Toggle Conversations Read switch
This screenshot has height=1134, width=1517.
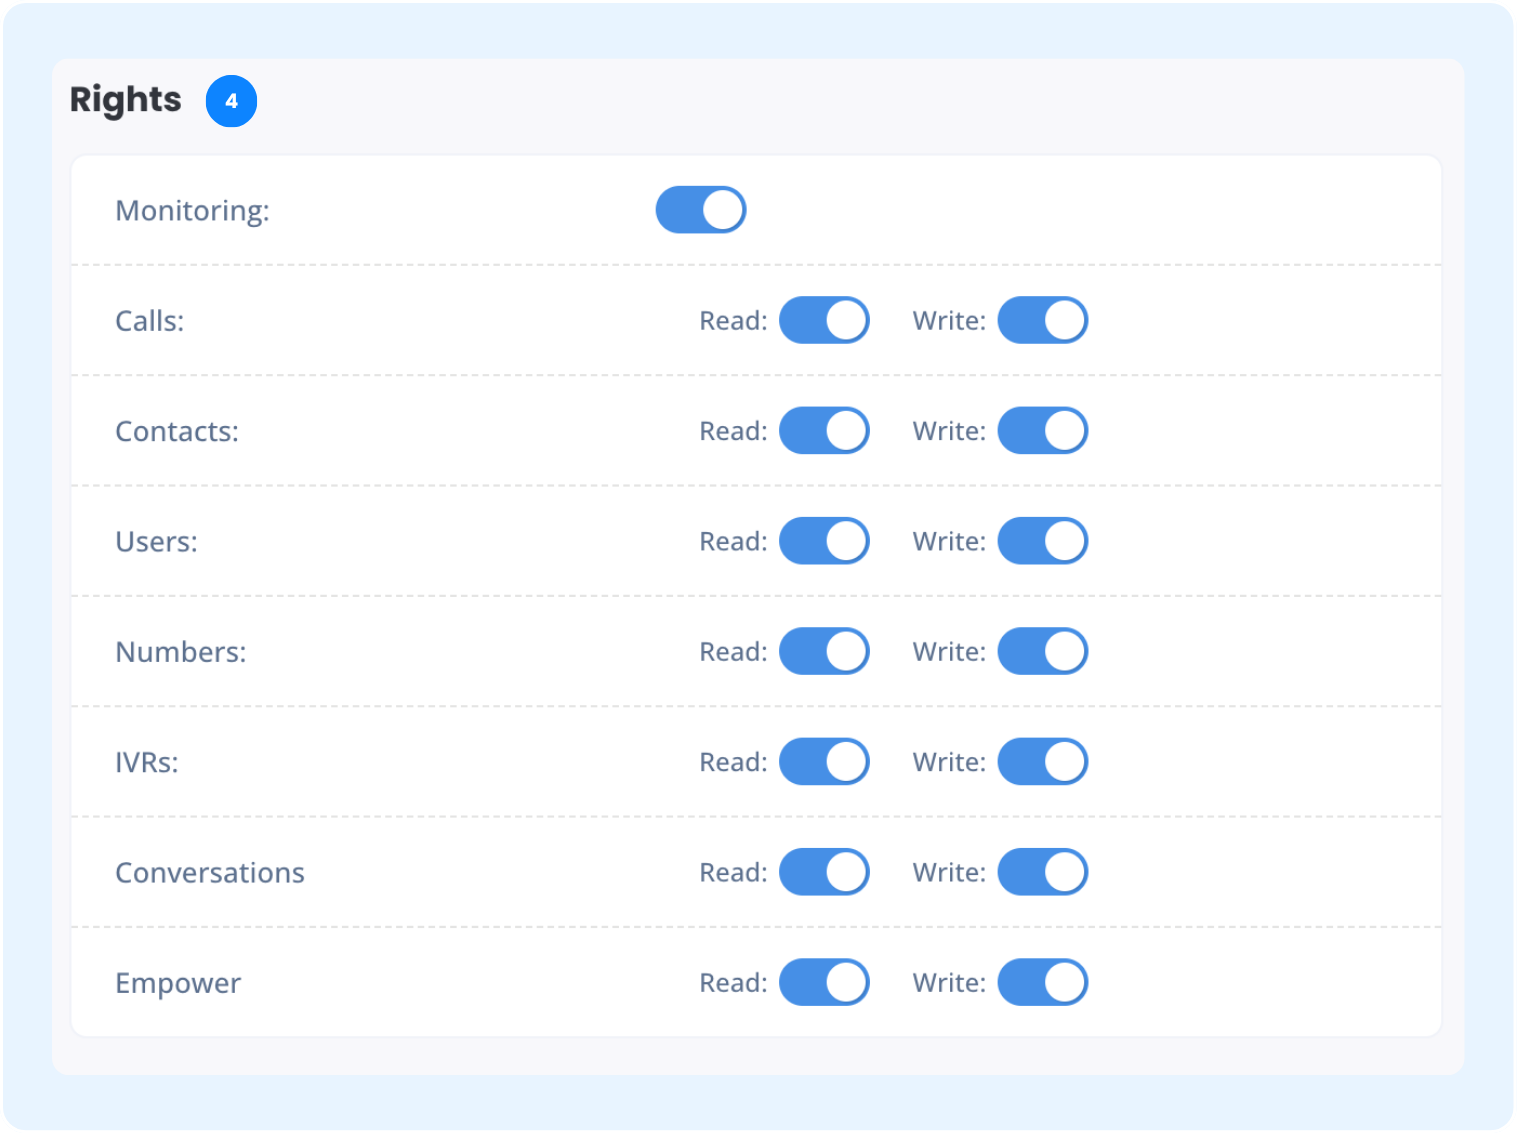824,872
